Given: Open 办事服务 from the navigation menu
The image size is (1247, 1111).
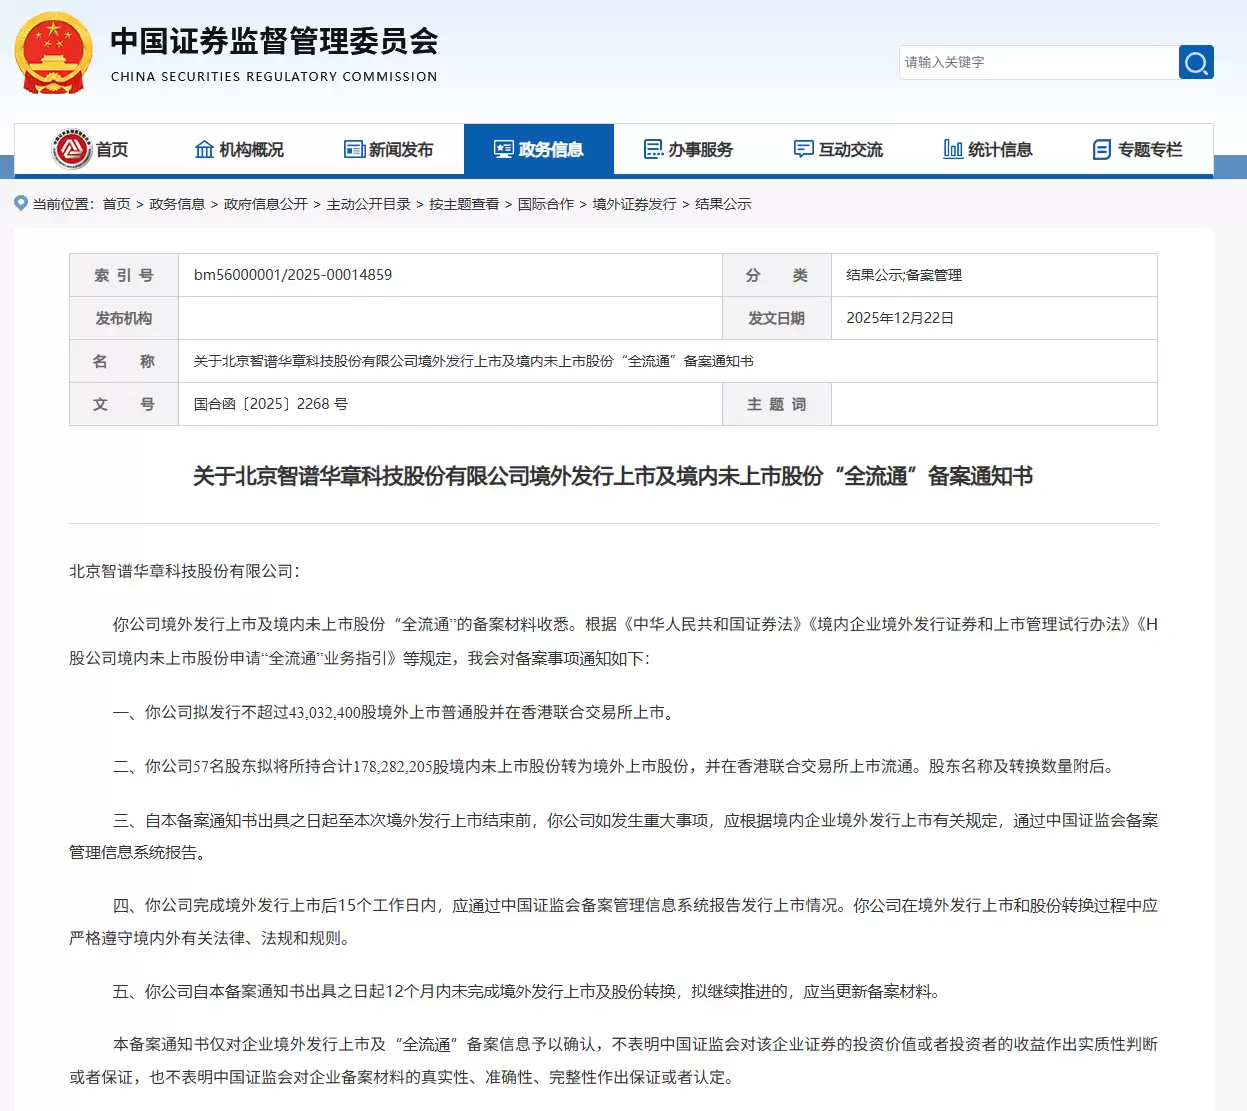Looking at the screenshot, I should (703, 149).
